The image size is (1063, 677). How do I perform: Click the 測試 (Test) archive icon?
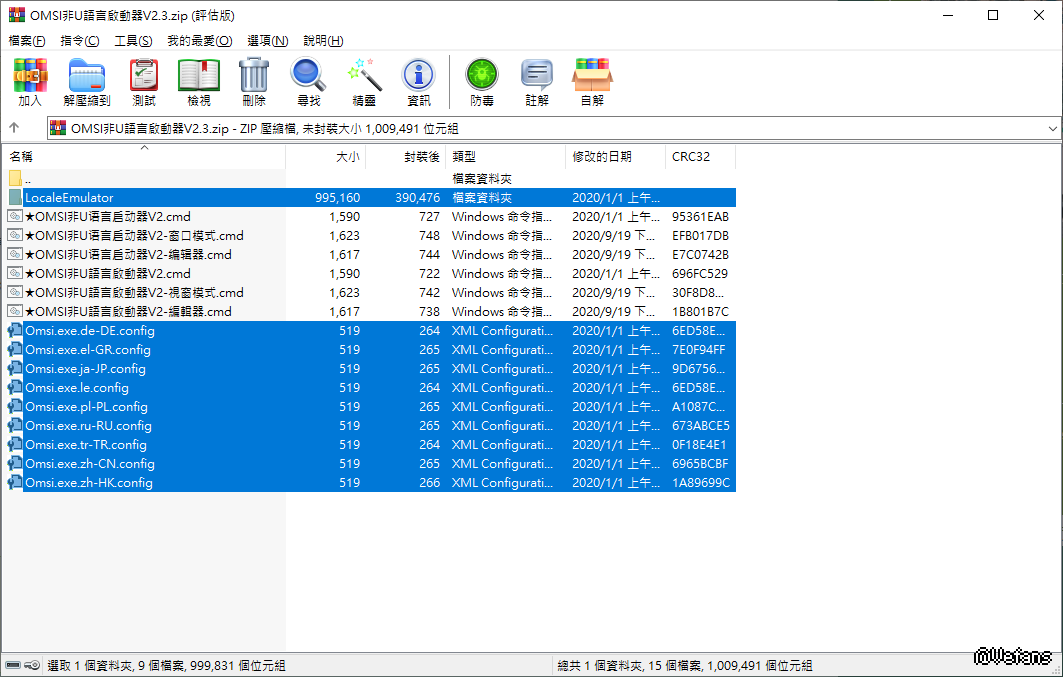tap(144, 82)
